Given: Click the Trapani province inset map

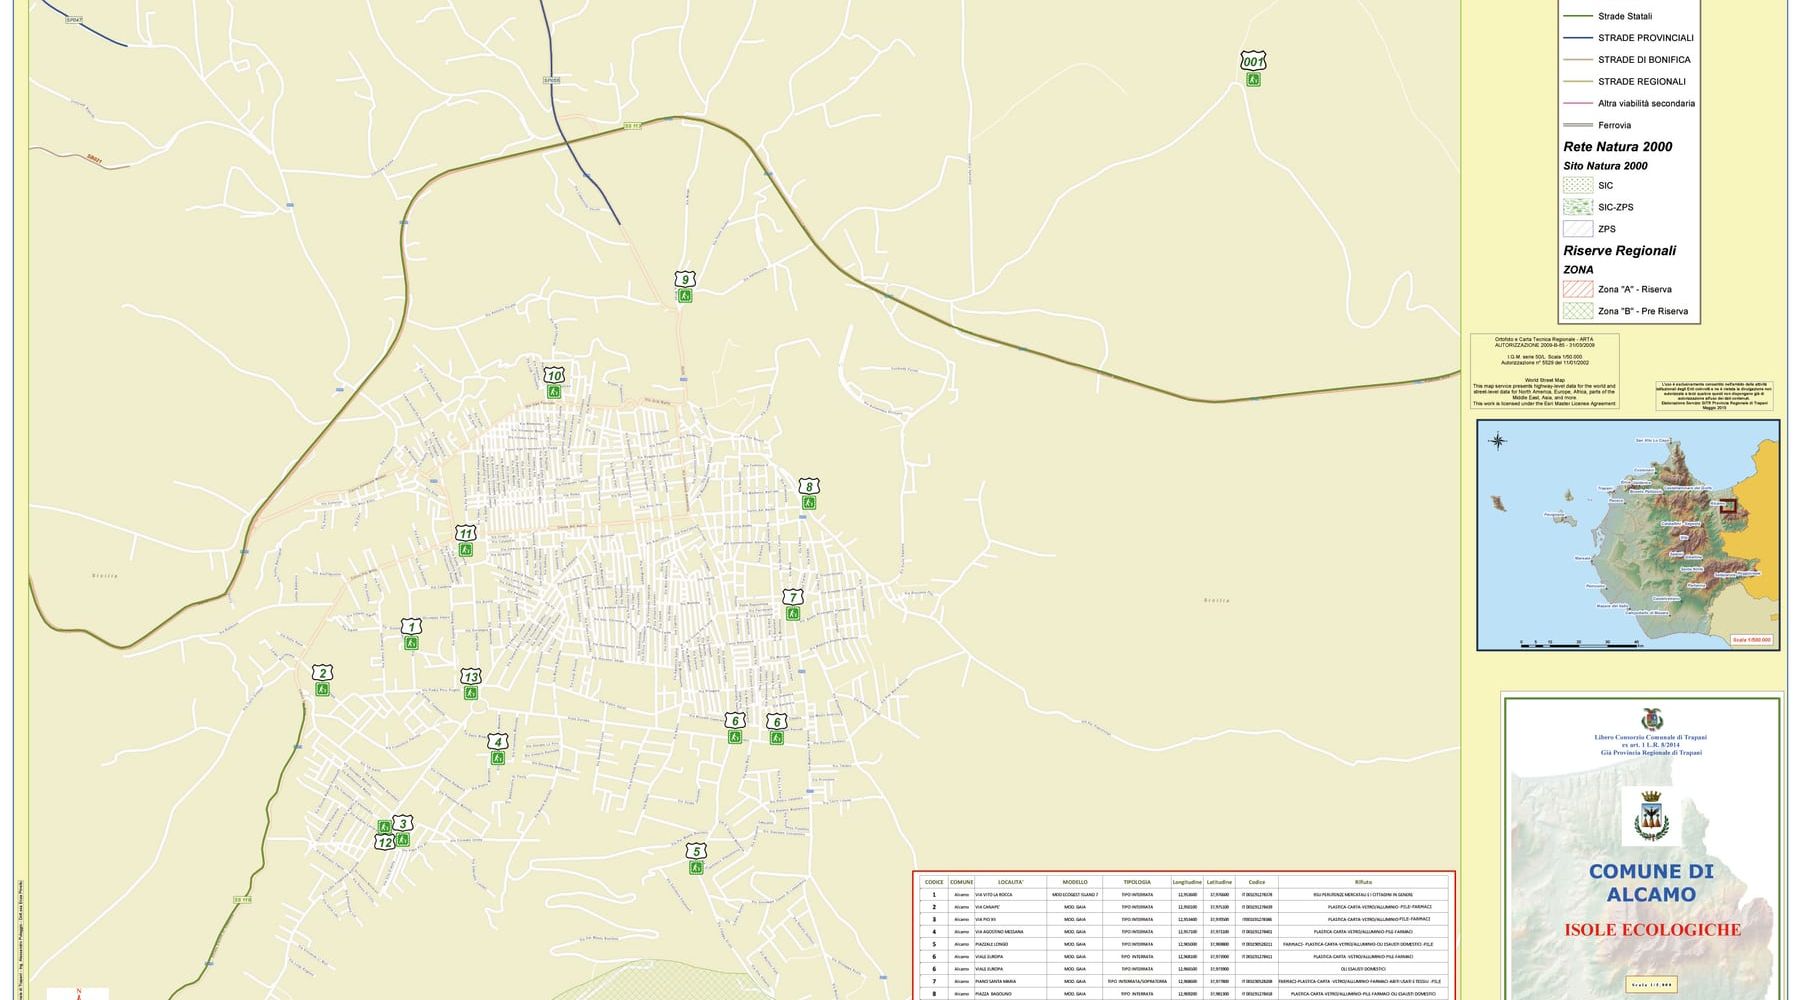Looking at the screenshot, I should (1628, 535).
